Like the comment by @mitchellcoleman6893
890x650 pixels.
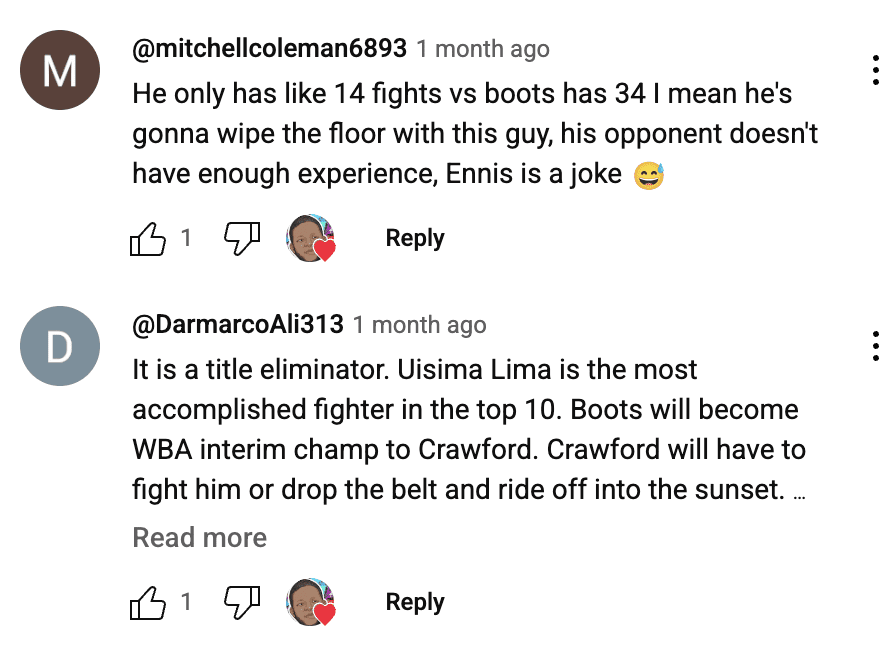click(148, 239)
